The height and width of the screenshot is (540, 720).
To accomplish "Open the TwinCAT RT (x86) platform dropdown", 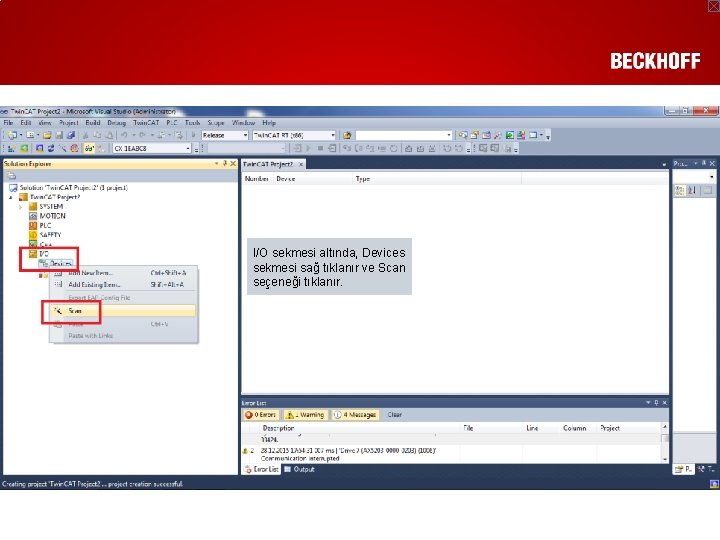I will pos(333,135).
